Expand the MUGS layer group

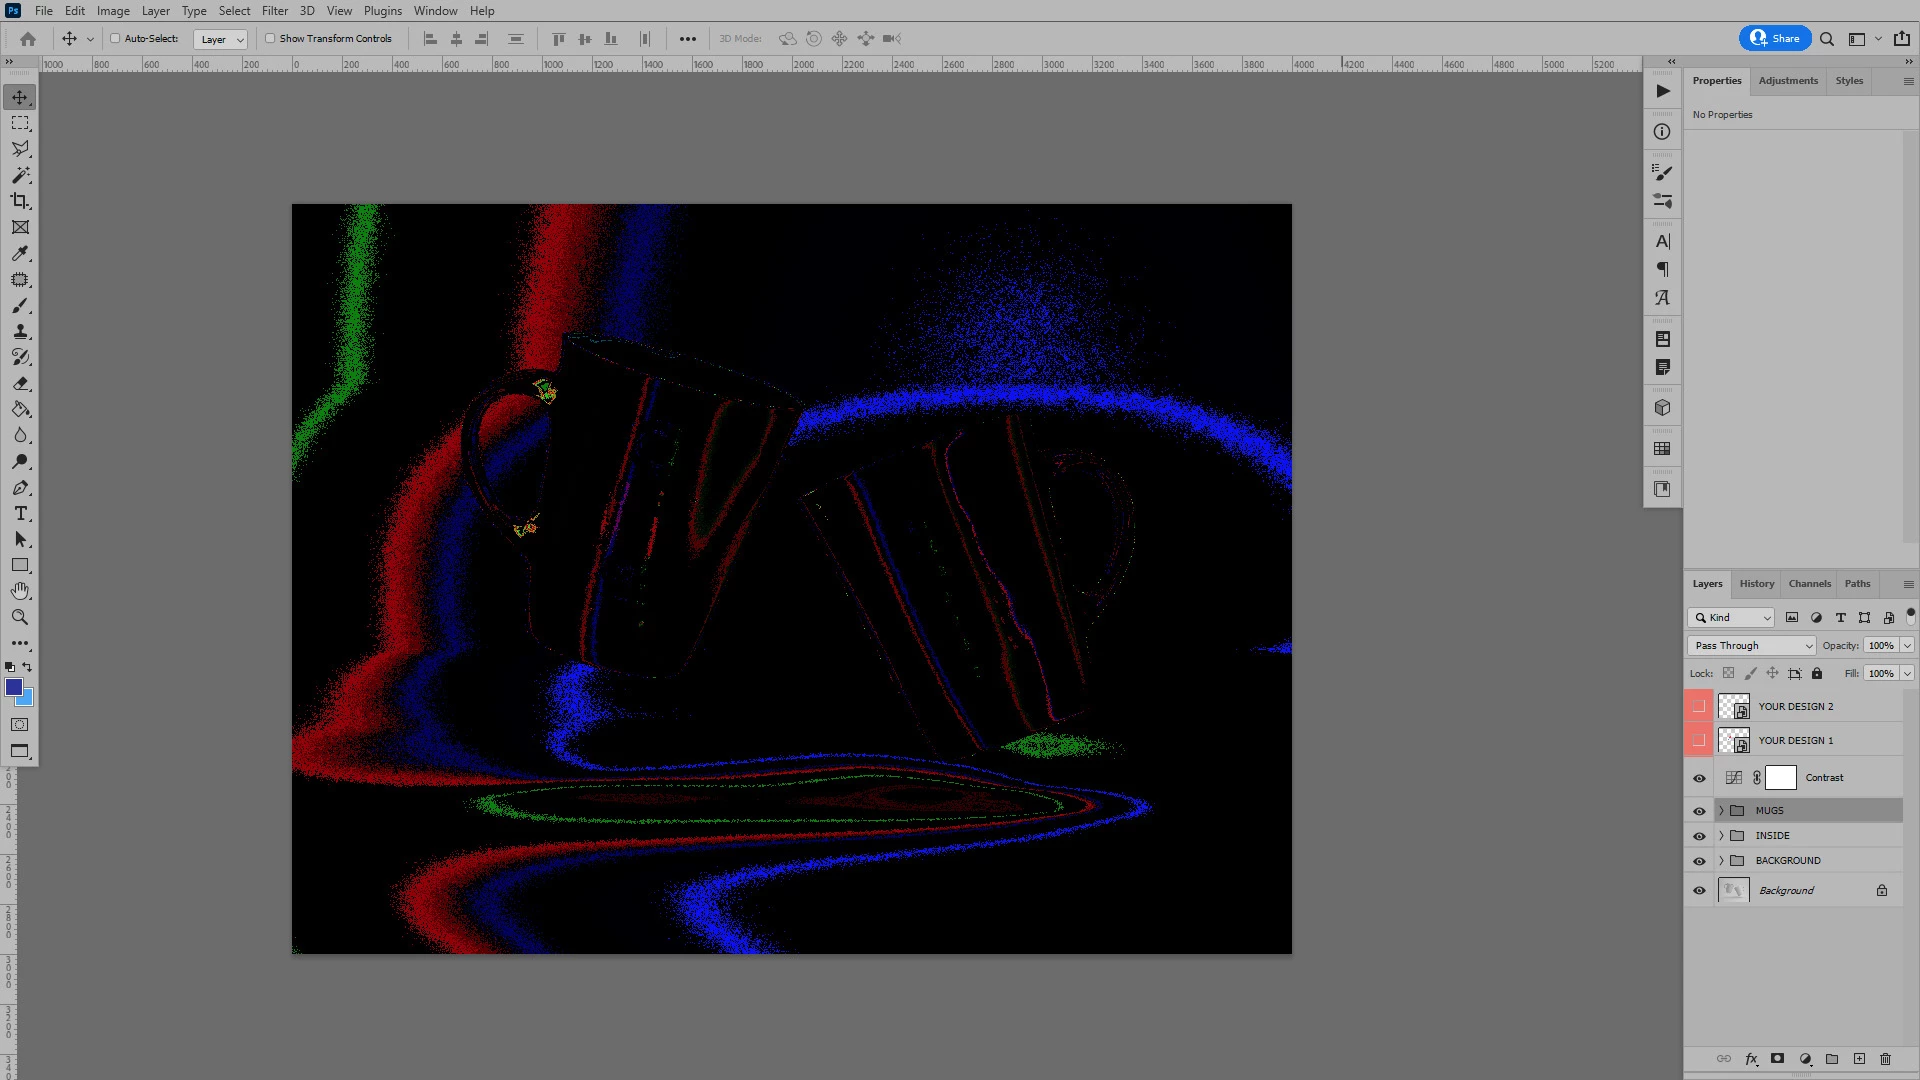(1721, 811)
